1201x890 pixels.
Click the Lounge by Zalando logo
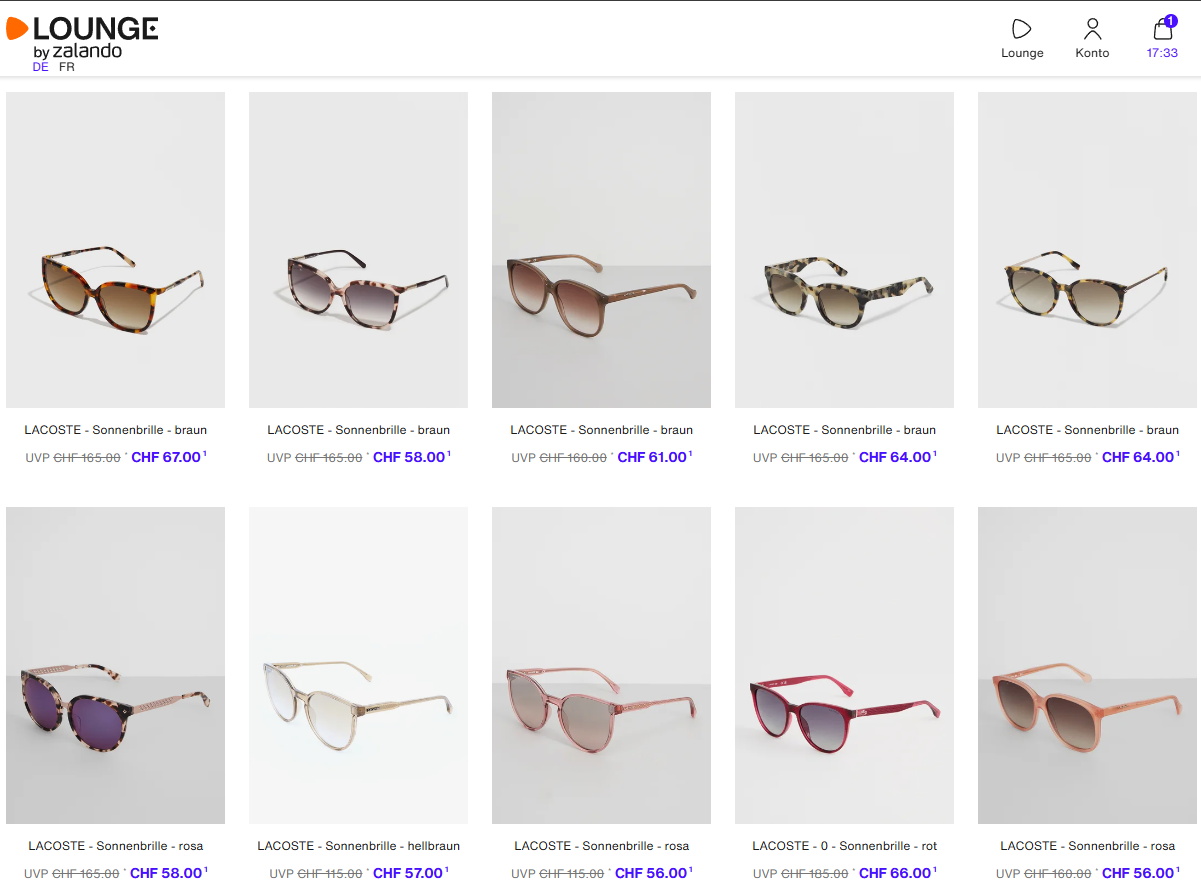coord(82,38)
